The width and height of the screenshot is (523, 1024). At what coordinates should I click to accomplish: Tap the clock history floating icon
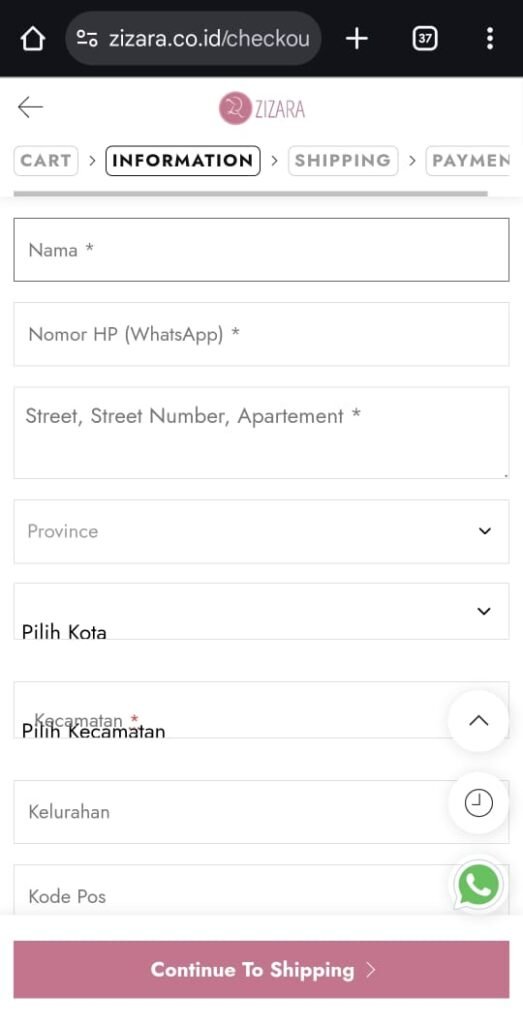pos(479,803)
